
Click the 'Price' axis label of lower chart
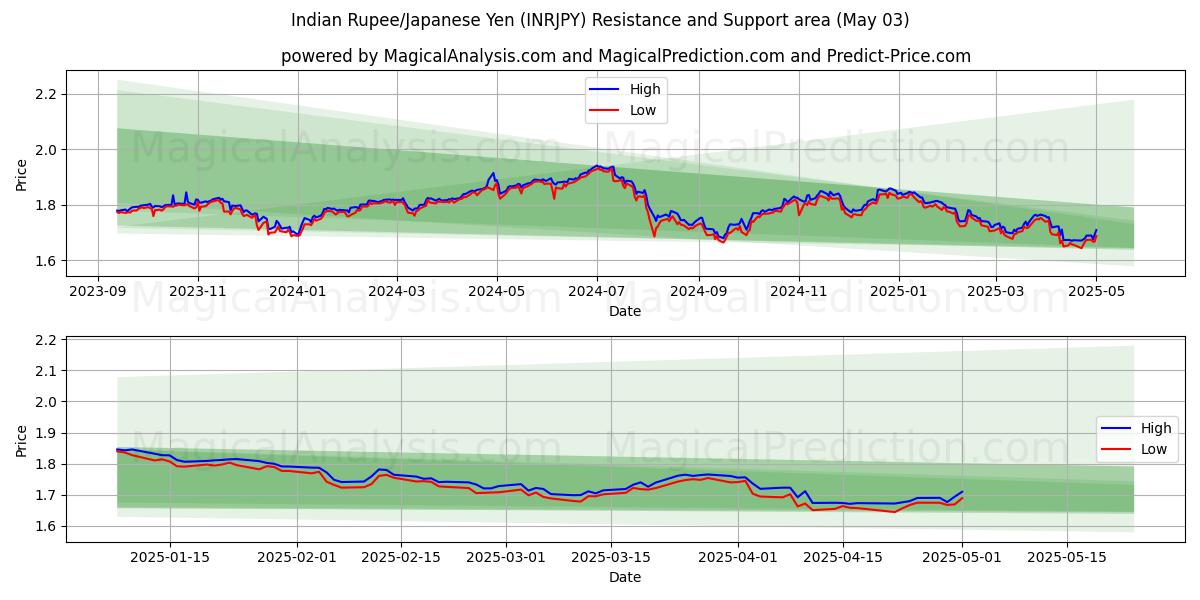point(22,440)
